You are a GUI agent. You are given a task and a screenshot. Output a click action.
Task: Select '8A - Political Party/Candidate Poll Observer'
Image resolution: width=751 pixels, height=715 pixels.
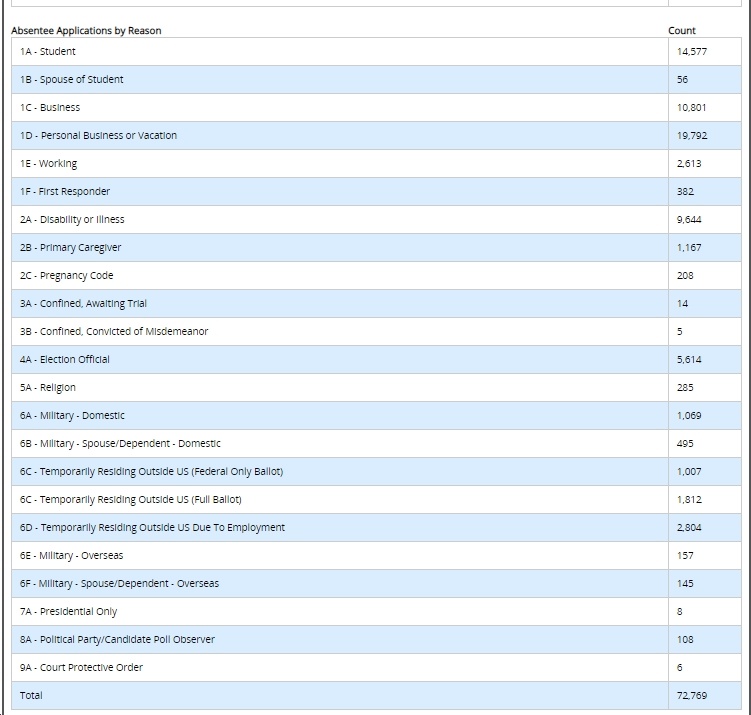[117, 640]
